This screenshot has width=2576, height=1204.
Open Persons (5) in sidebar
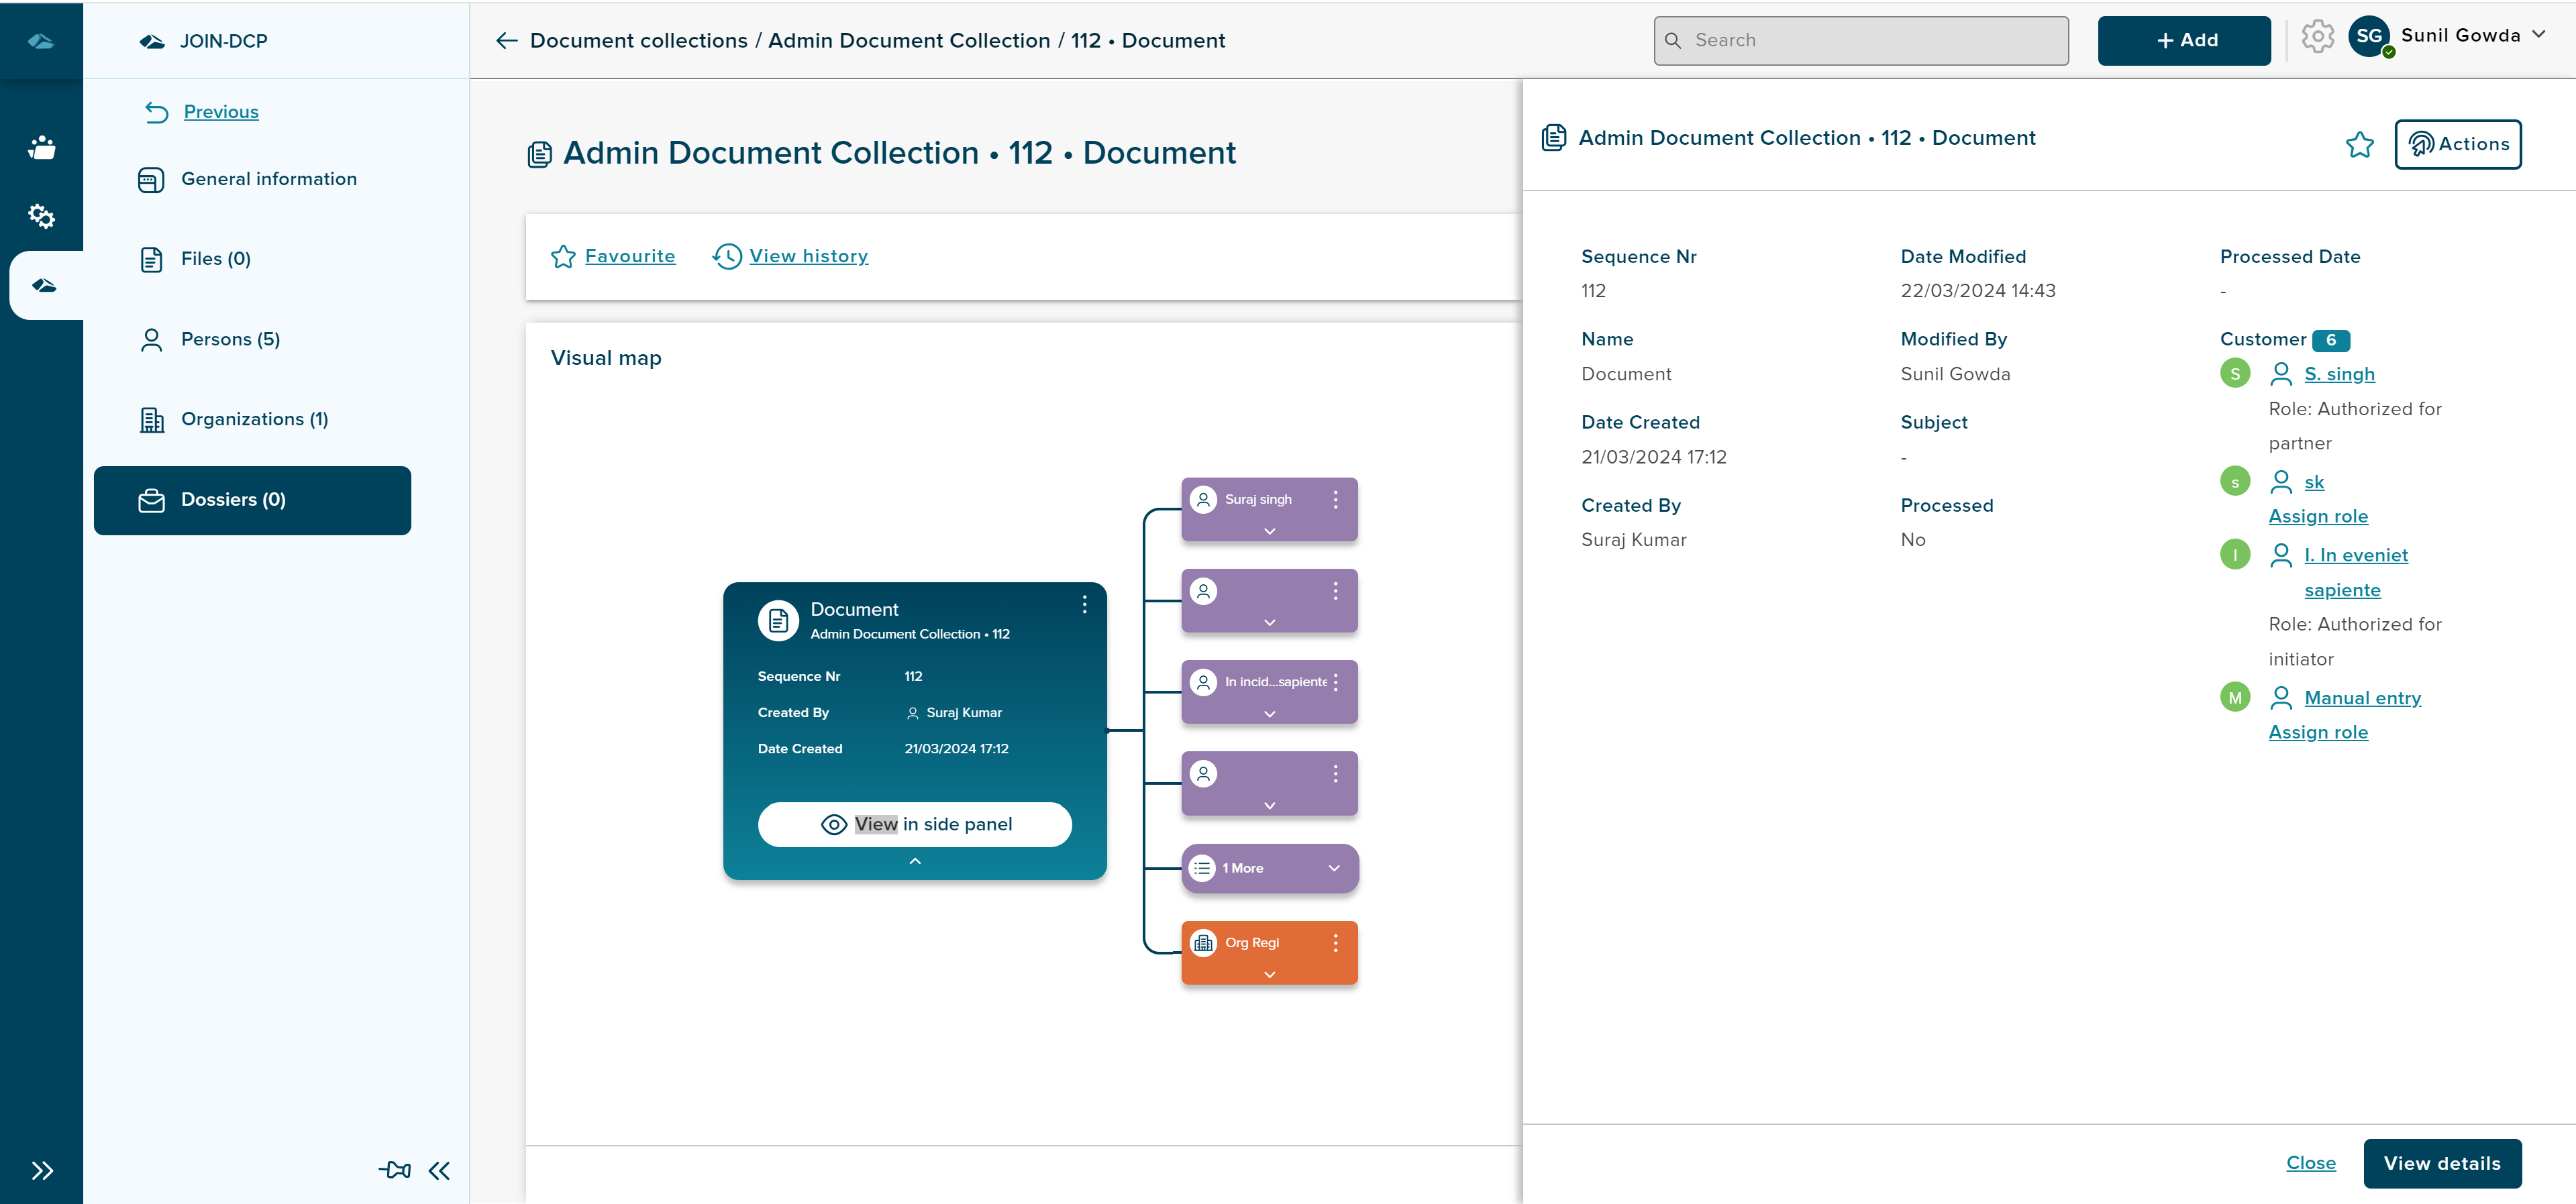coord(230,339)
